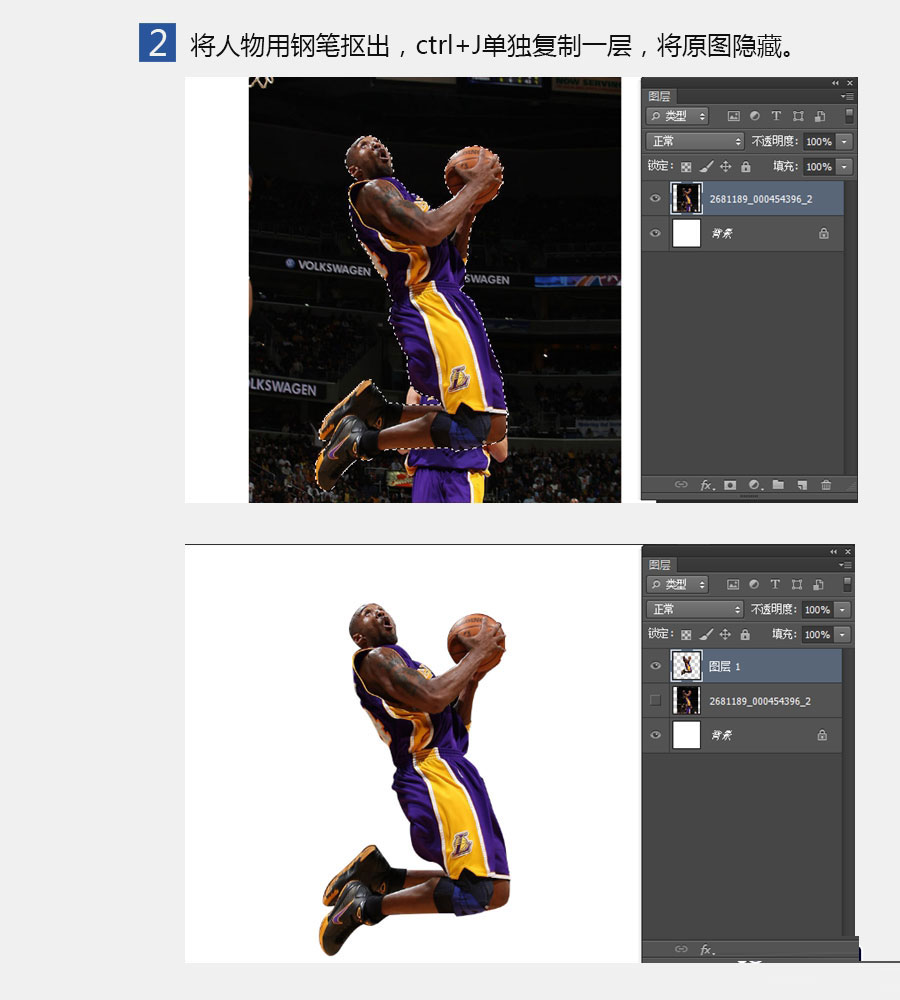The height and width of the screenshot is (1000, 900).
Task: Open the 正常 blend mode dropdown in the upper panel
Action: [x=695, y=141]
